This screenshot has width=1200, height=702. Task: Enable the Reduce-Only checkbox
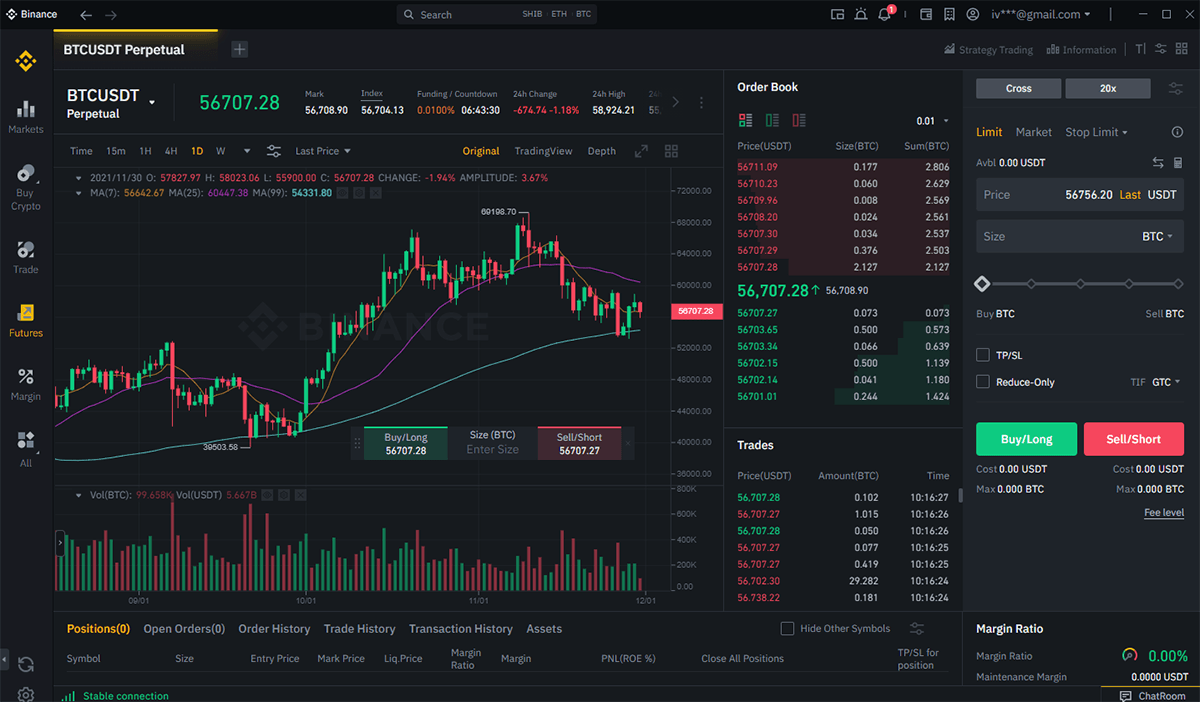click(982, 382)
